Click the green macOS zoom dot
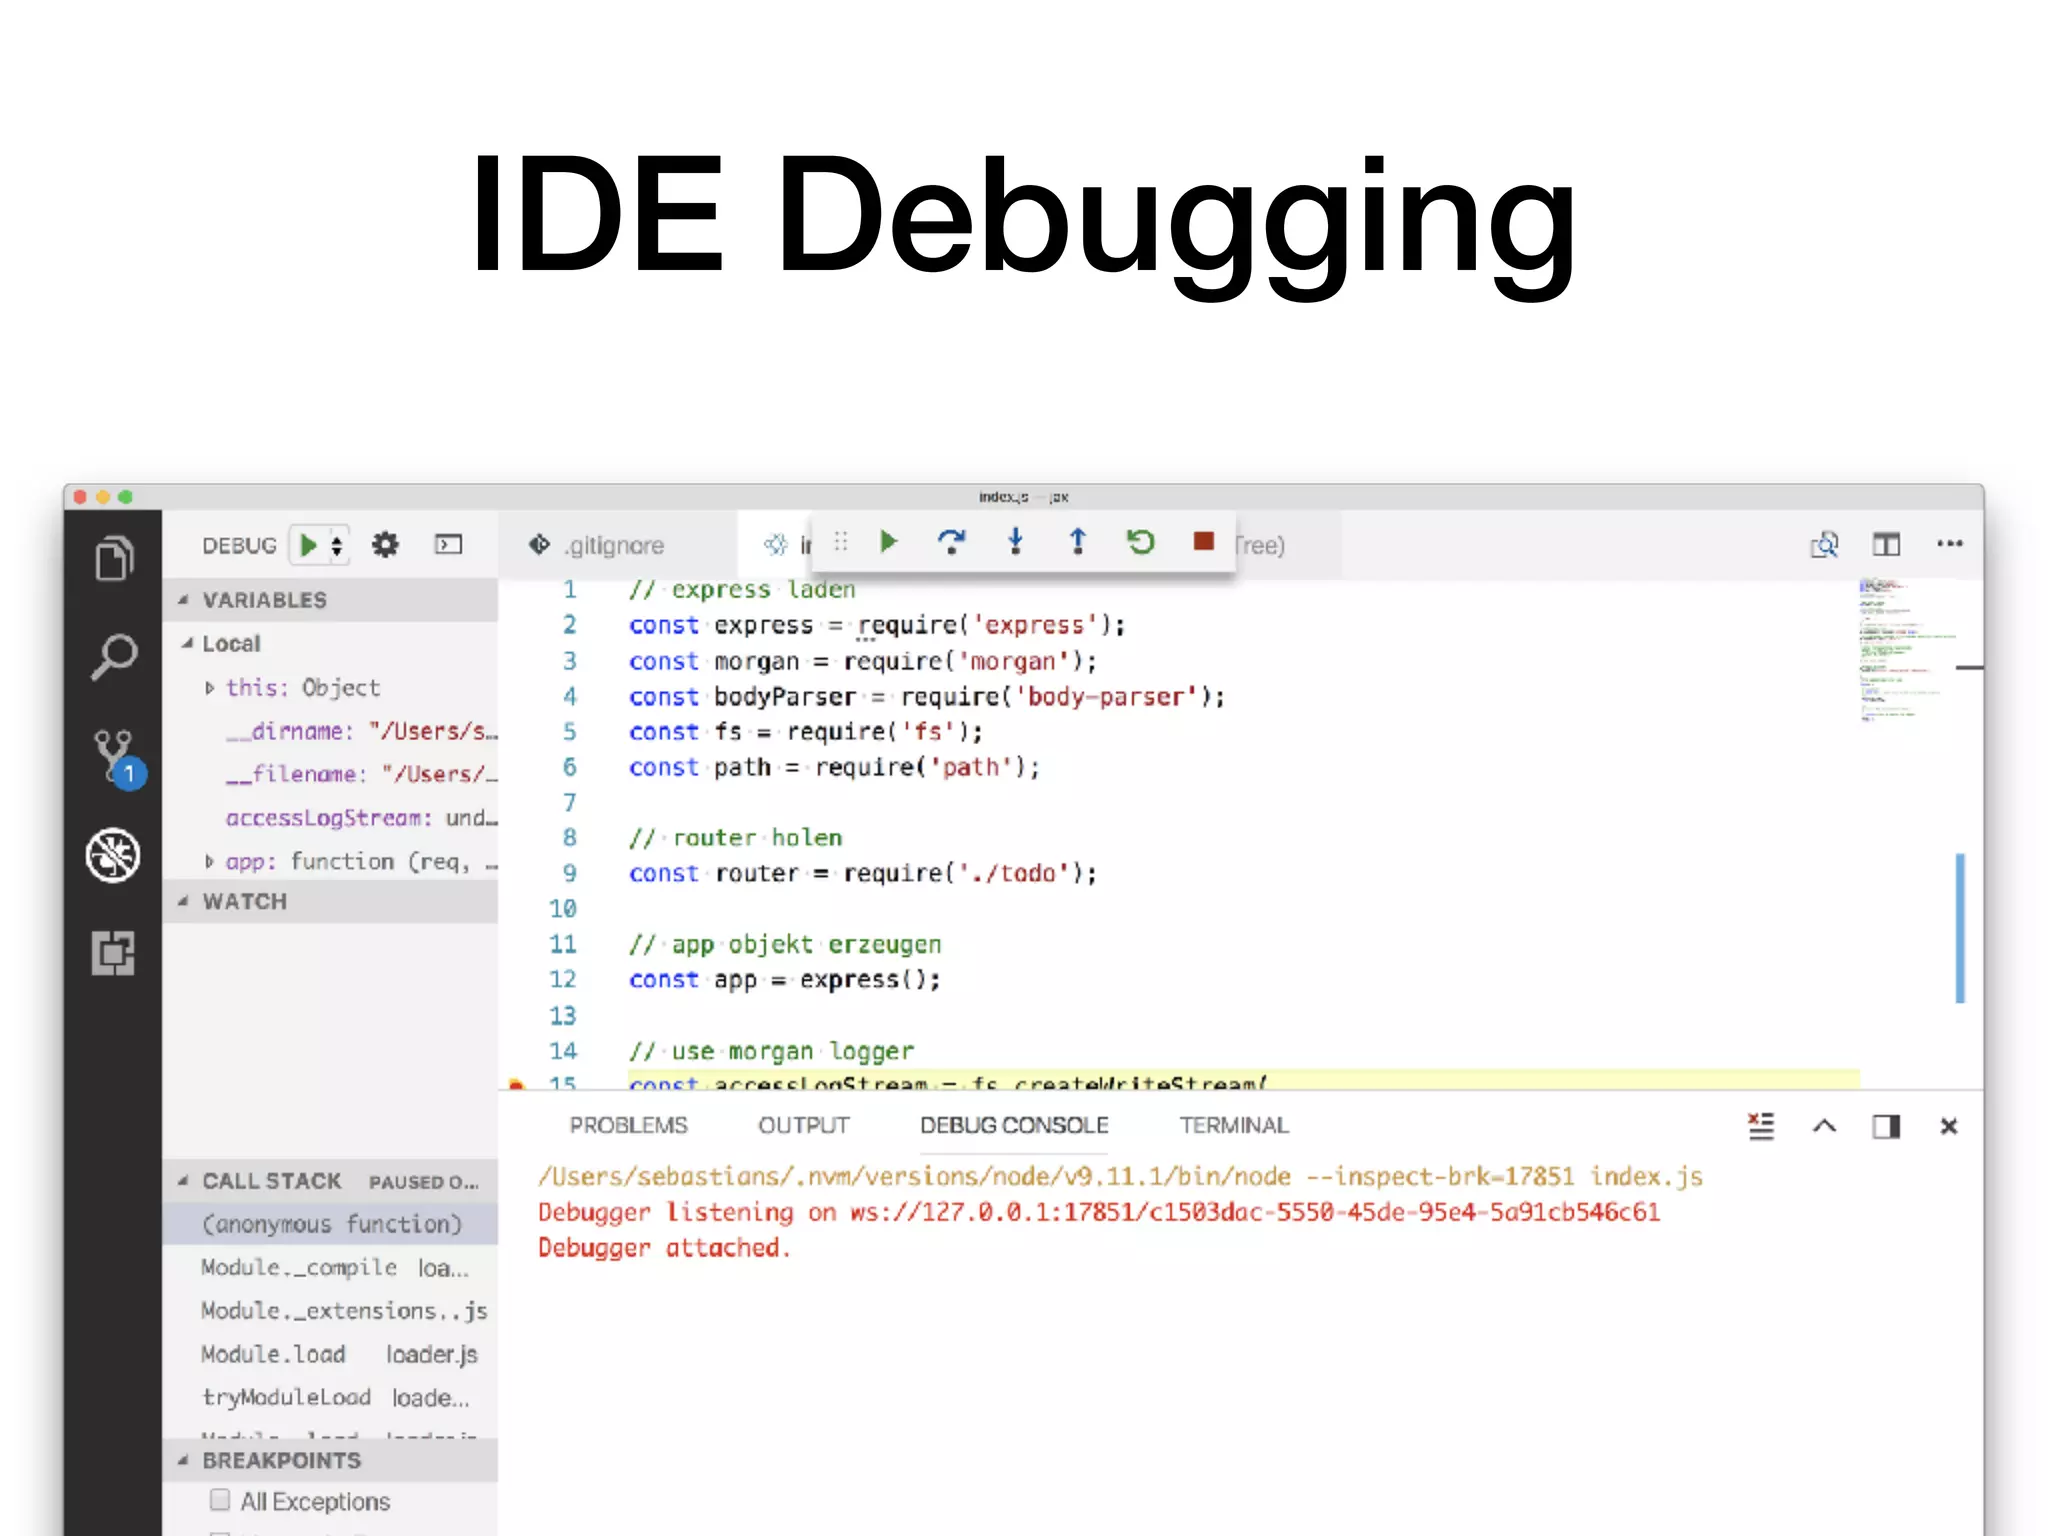This screenshot has height=1536, width=2048. point(125,497)
